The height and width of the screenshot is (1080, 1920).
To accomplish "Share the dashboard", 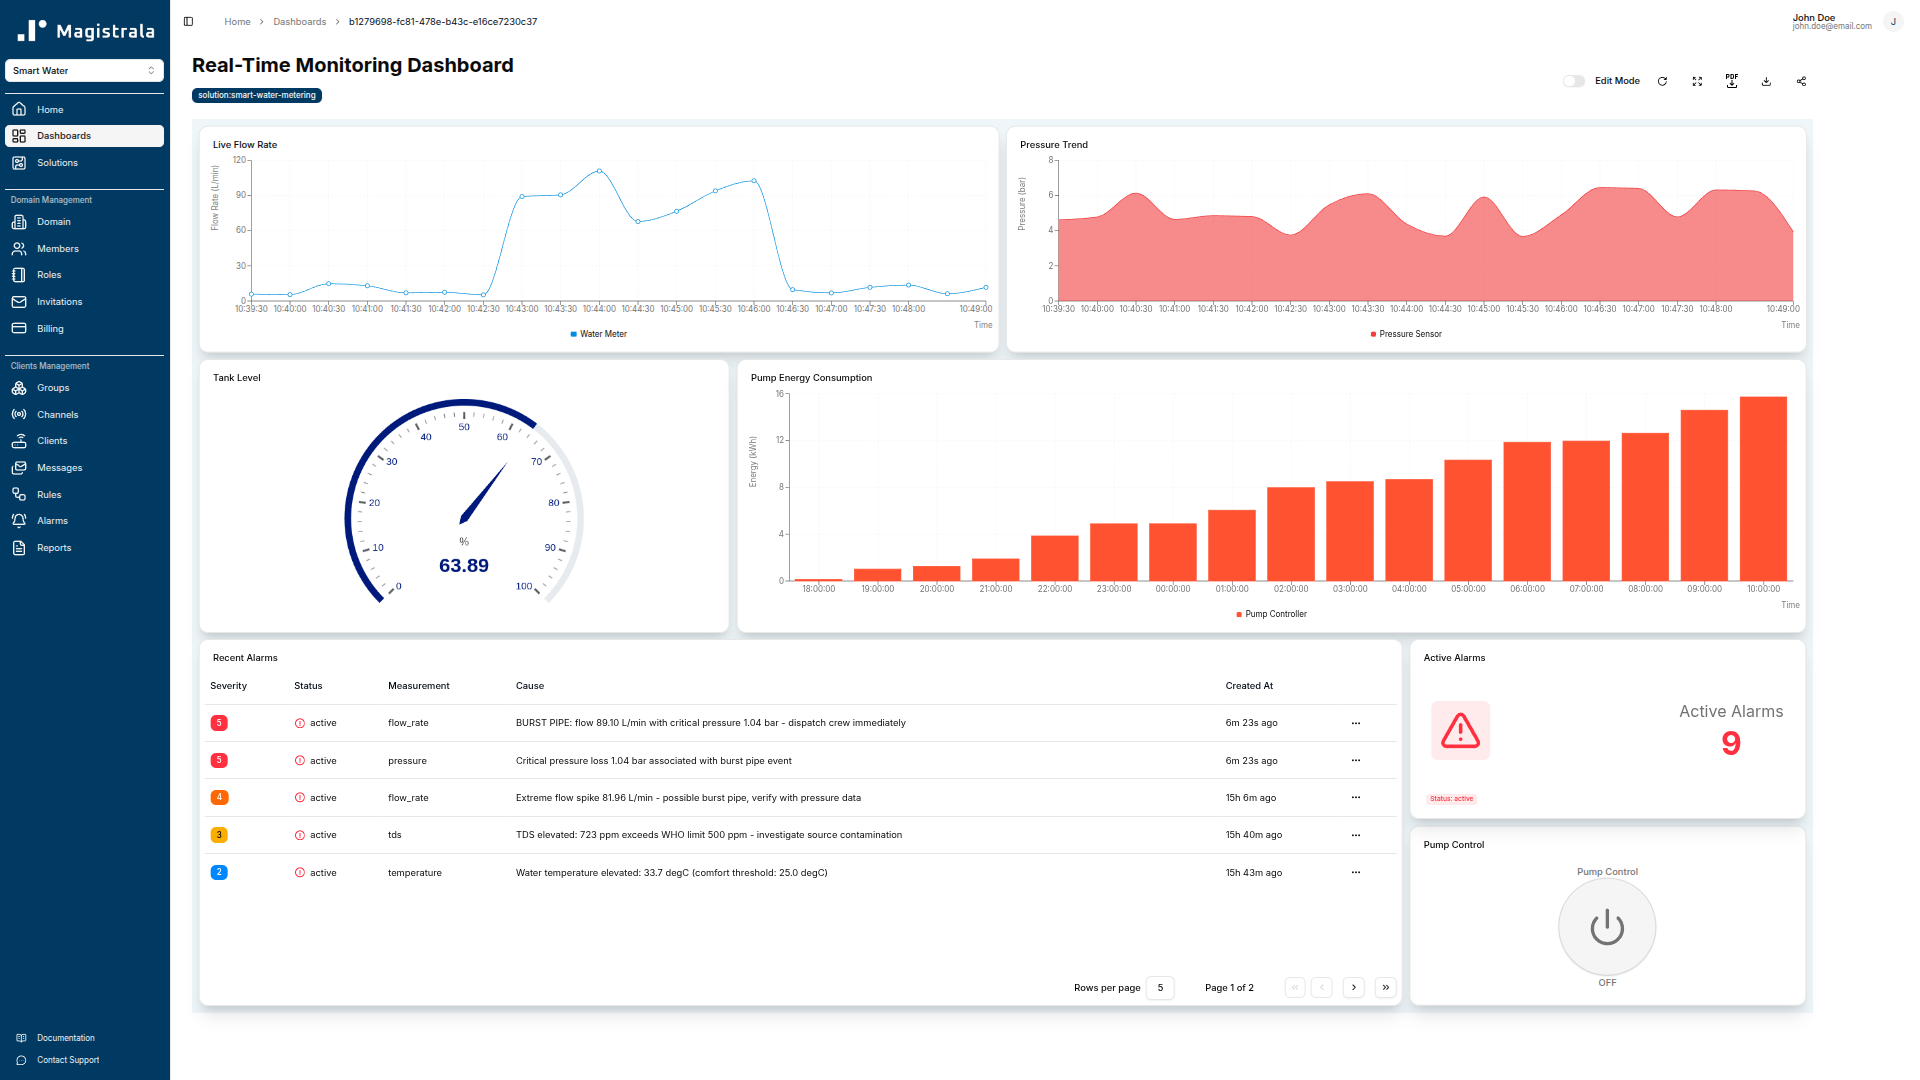I will (1801, 81).
